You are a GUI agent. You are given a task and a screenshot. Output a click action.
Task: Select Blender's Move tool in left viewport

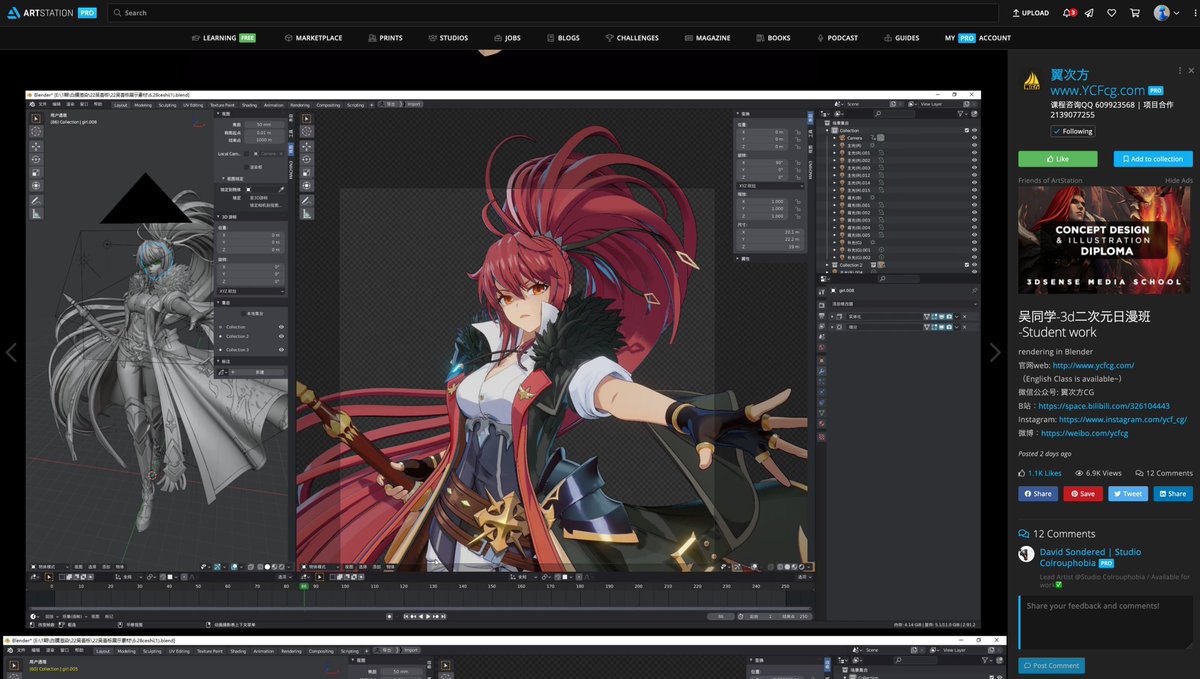click(x=36, y=146)
